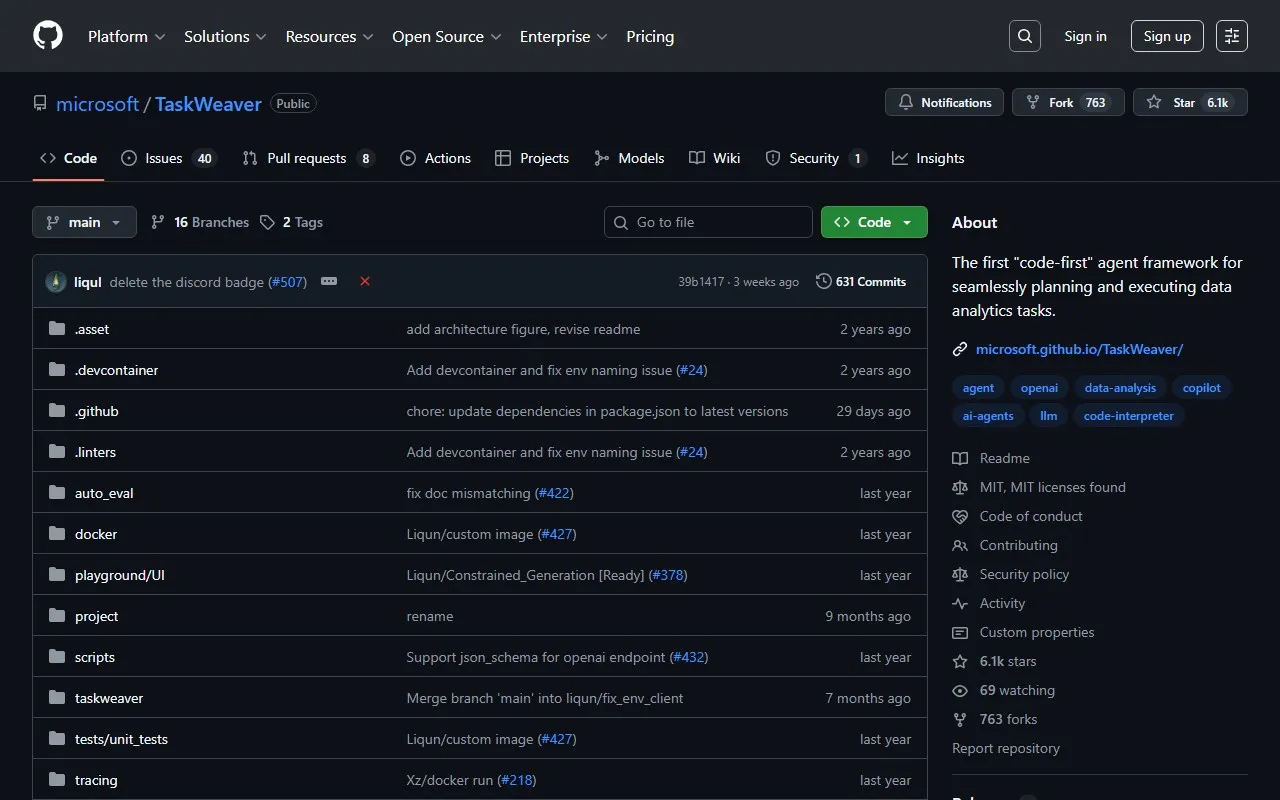
Task: Open microsoft.github.io/TaskWeaver link
Action: pyautogui.click(x=1079, y=349)
